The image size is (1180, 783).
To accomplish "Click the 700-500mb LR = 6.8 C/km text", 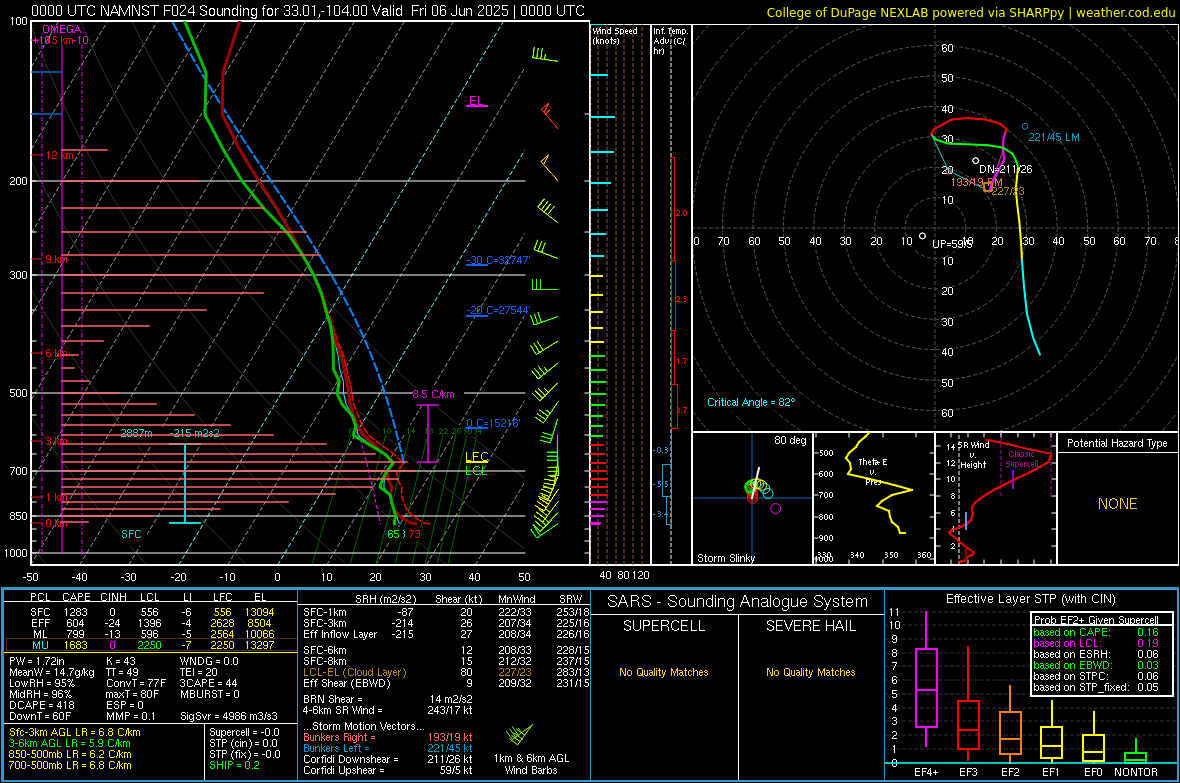I will click(70, 765).
